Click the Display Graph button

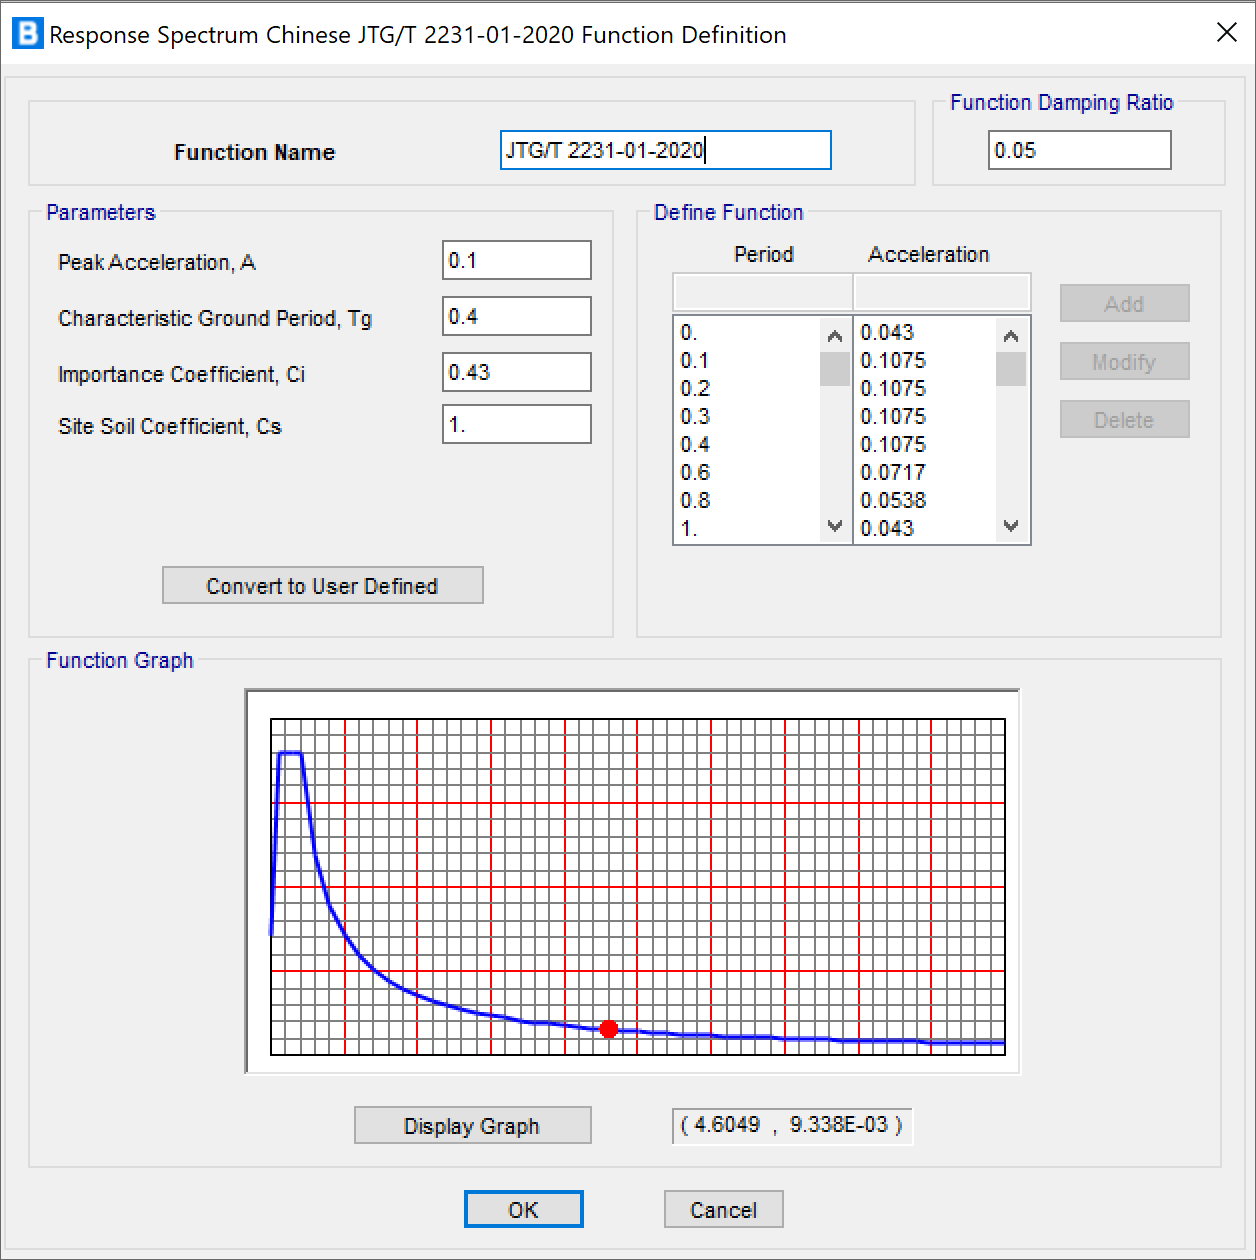pyautogui.click(x=472, y=1125)
